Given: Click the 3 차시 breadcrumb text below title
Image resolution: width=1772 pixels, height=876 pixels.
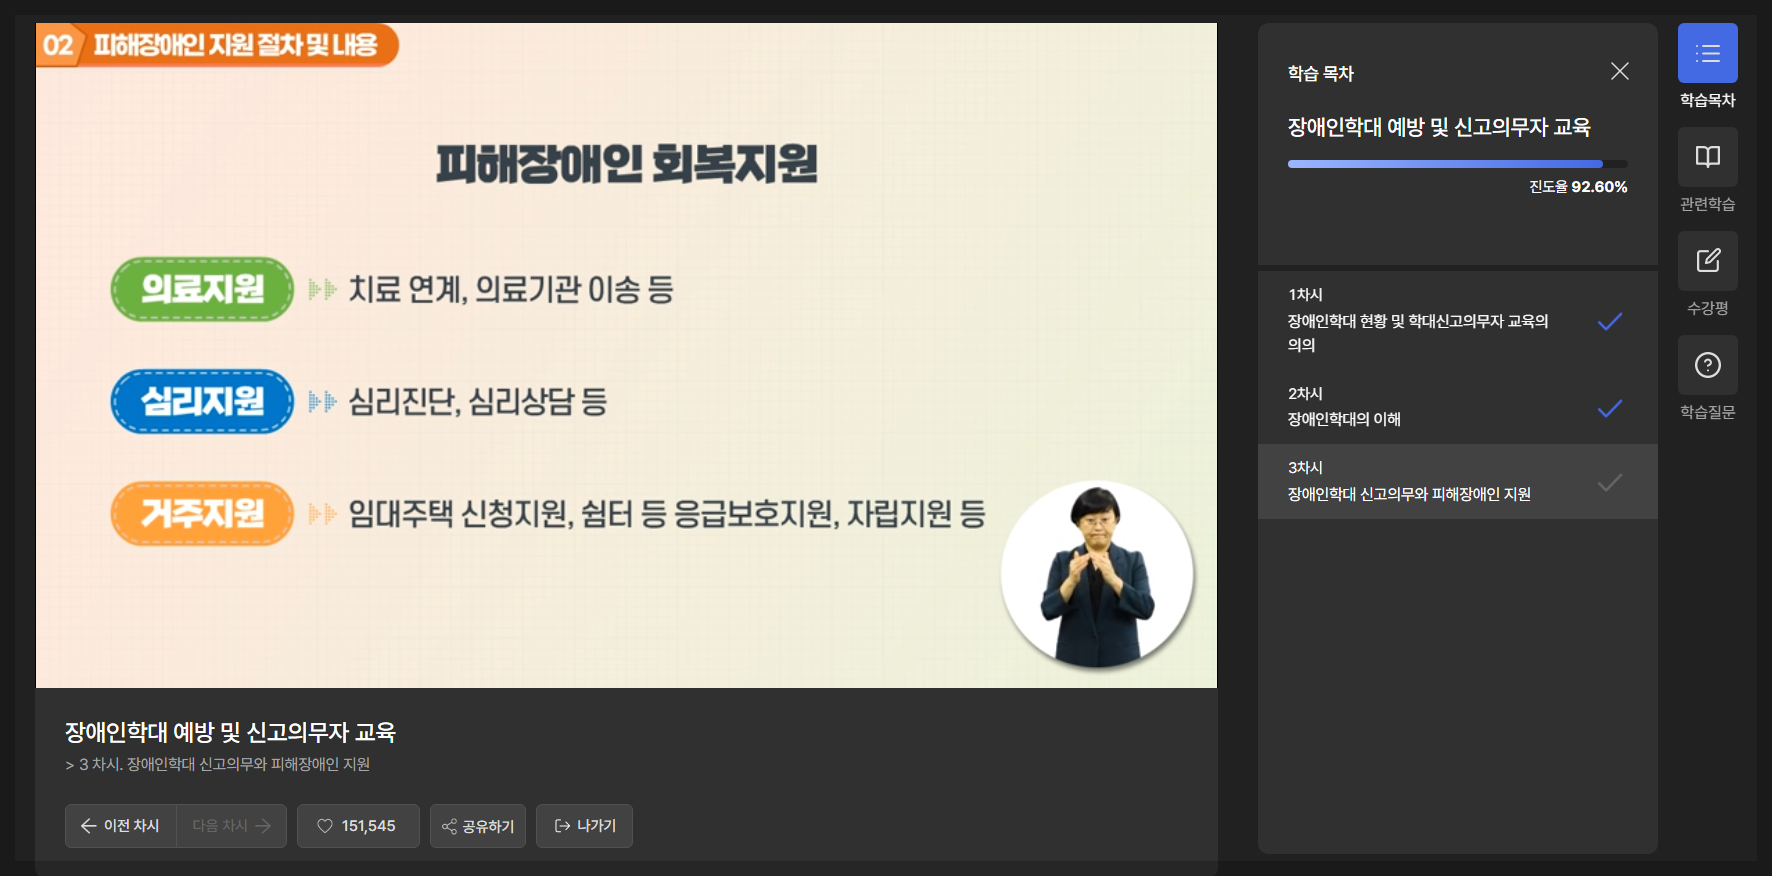Looking at the screenshot, I should click(217, 764).
